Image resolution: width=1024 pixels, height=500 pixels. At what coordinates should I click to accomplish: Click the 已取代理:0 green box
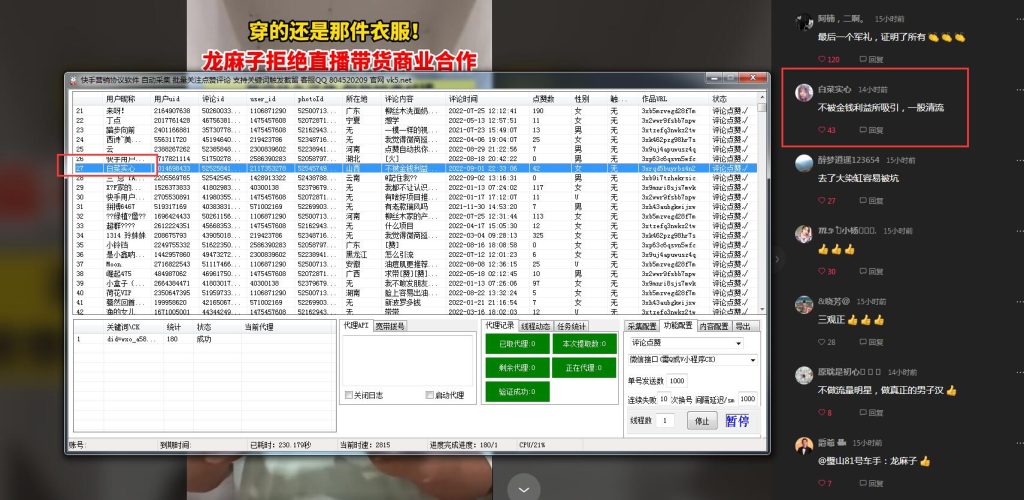point(517,344)
